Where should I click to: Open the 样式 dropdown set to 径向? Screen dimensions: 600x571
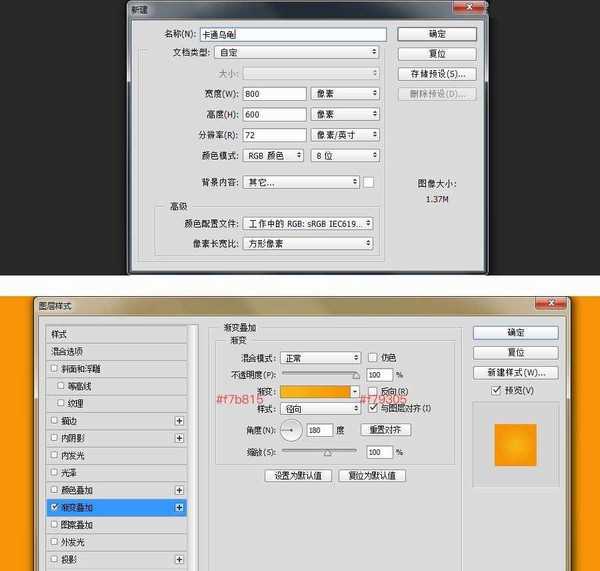point(320,409)
